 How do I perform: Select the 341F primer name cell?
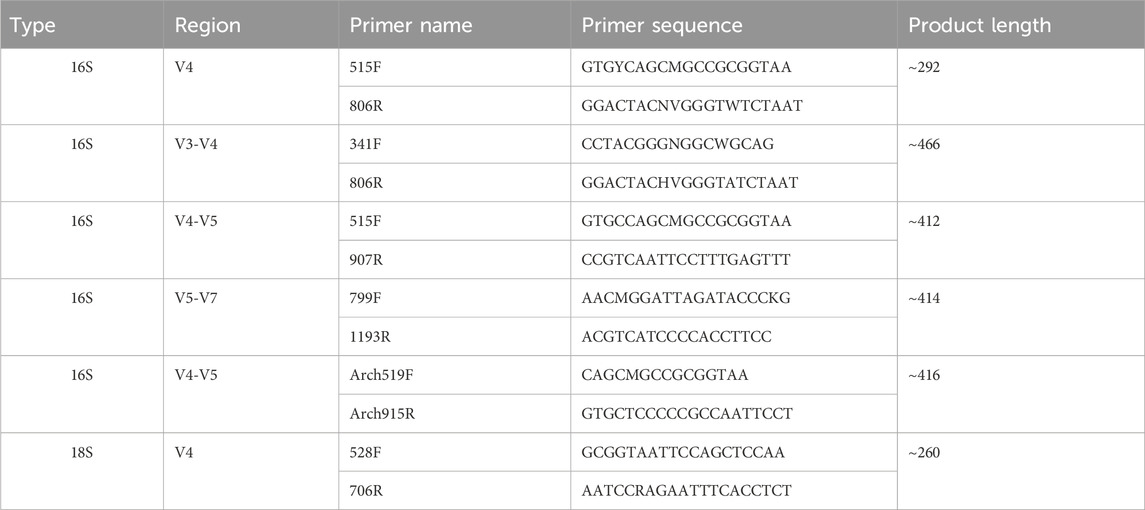(x=454, y=145)
